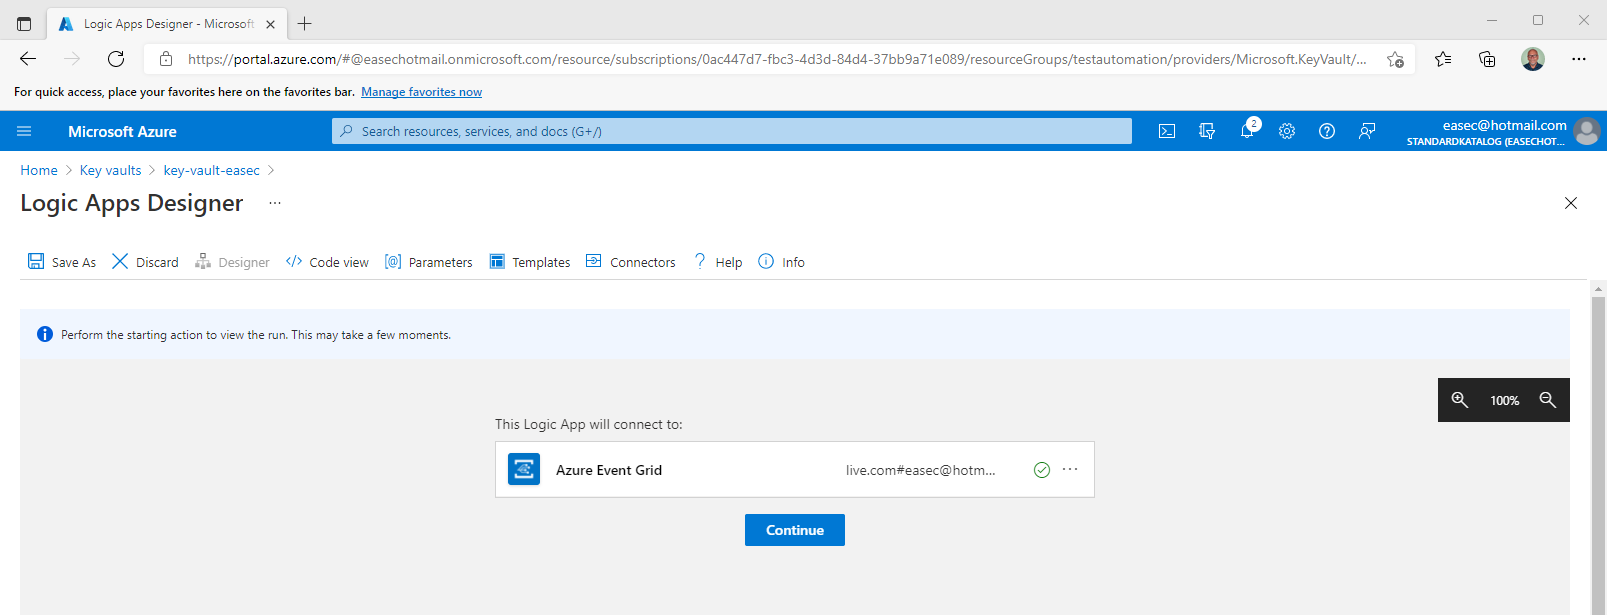
Task: Open the Azure portal hamburger menu
Action: click(x=24, y=131)
